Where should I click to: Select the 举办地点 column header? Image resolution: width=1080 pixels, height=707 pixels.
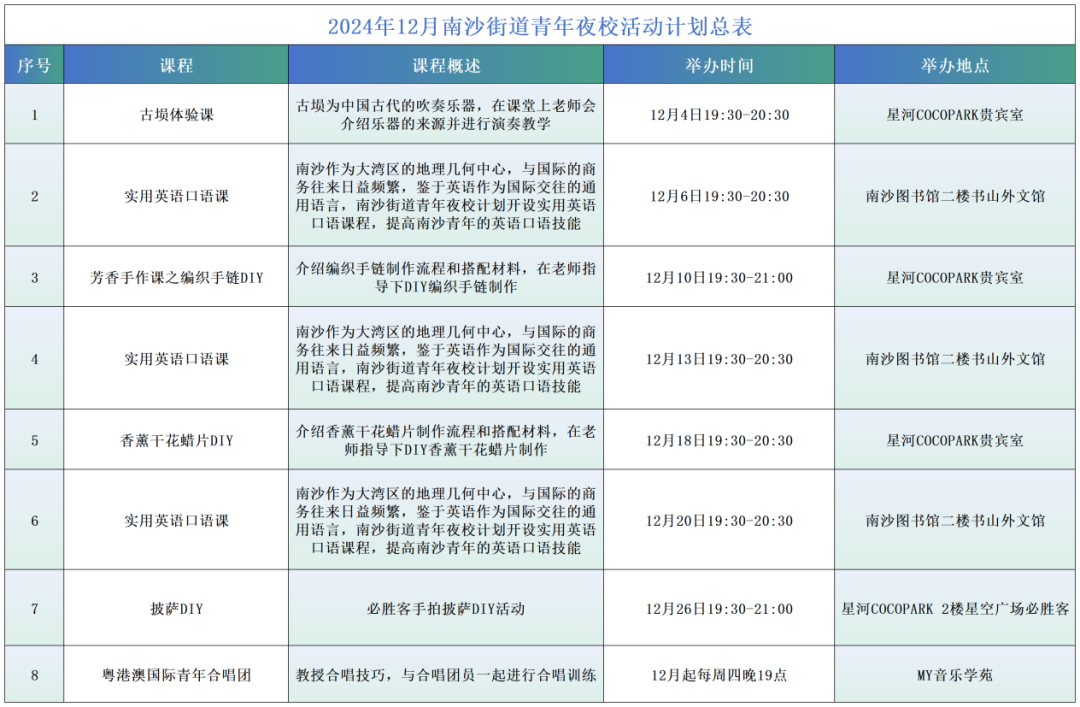click(x=955, y=66)
